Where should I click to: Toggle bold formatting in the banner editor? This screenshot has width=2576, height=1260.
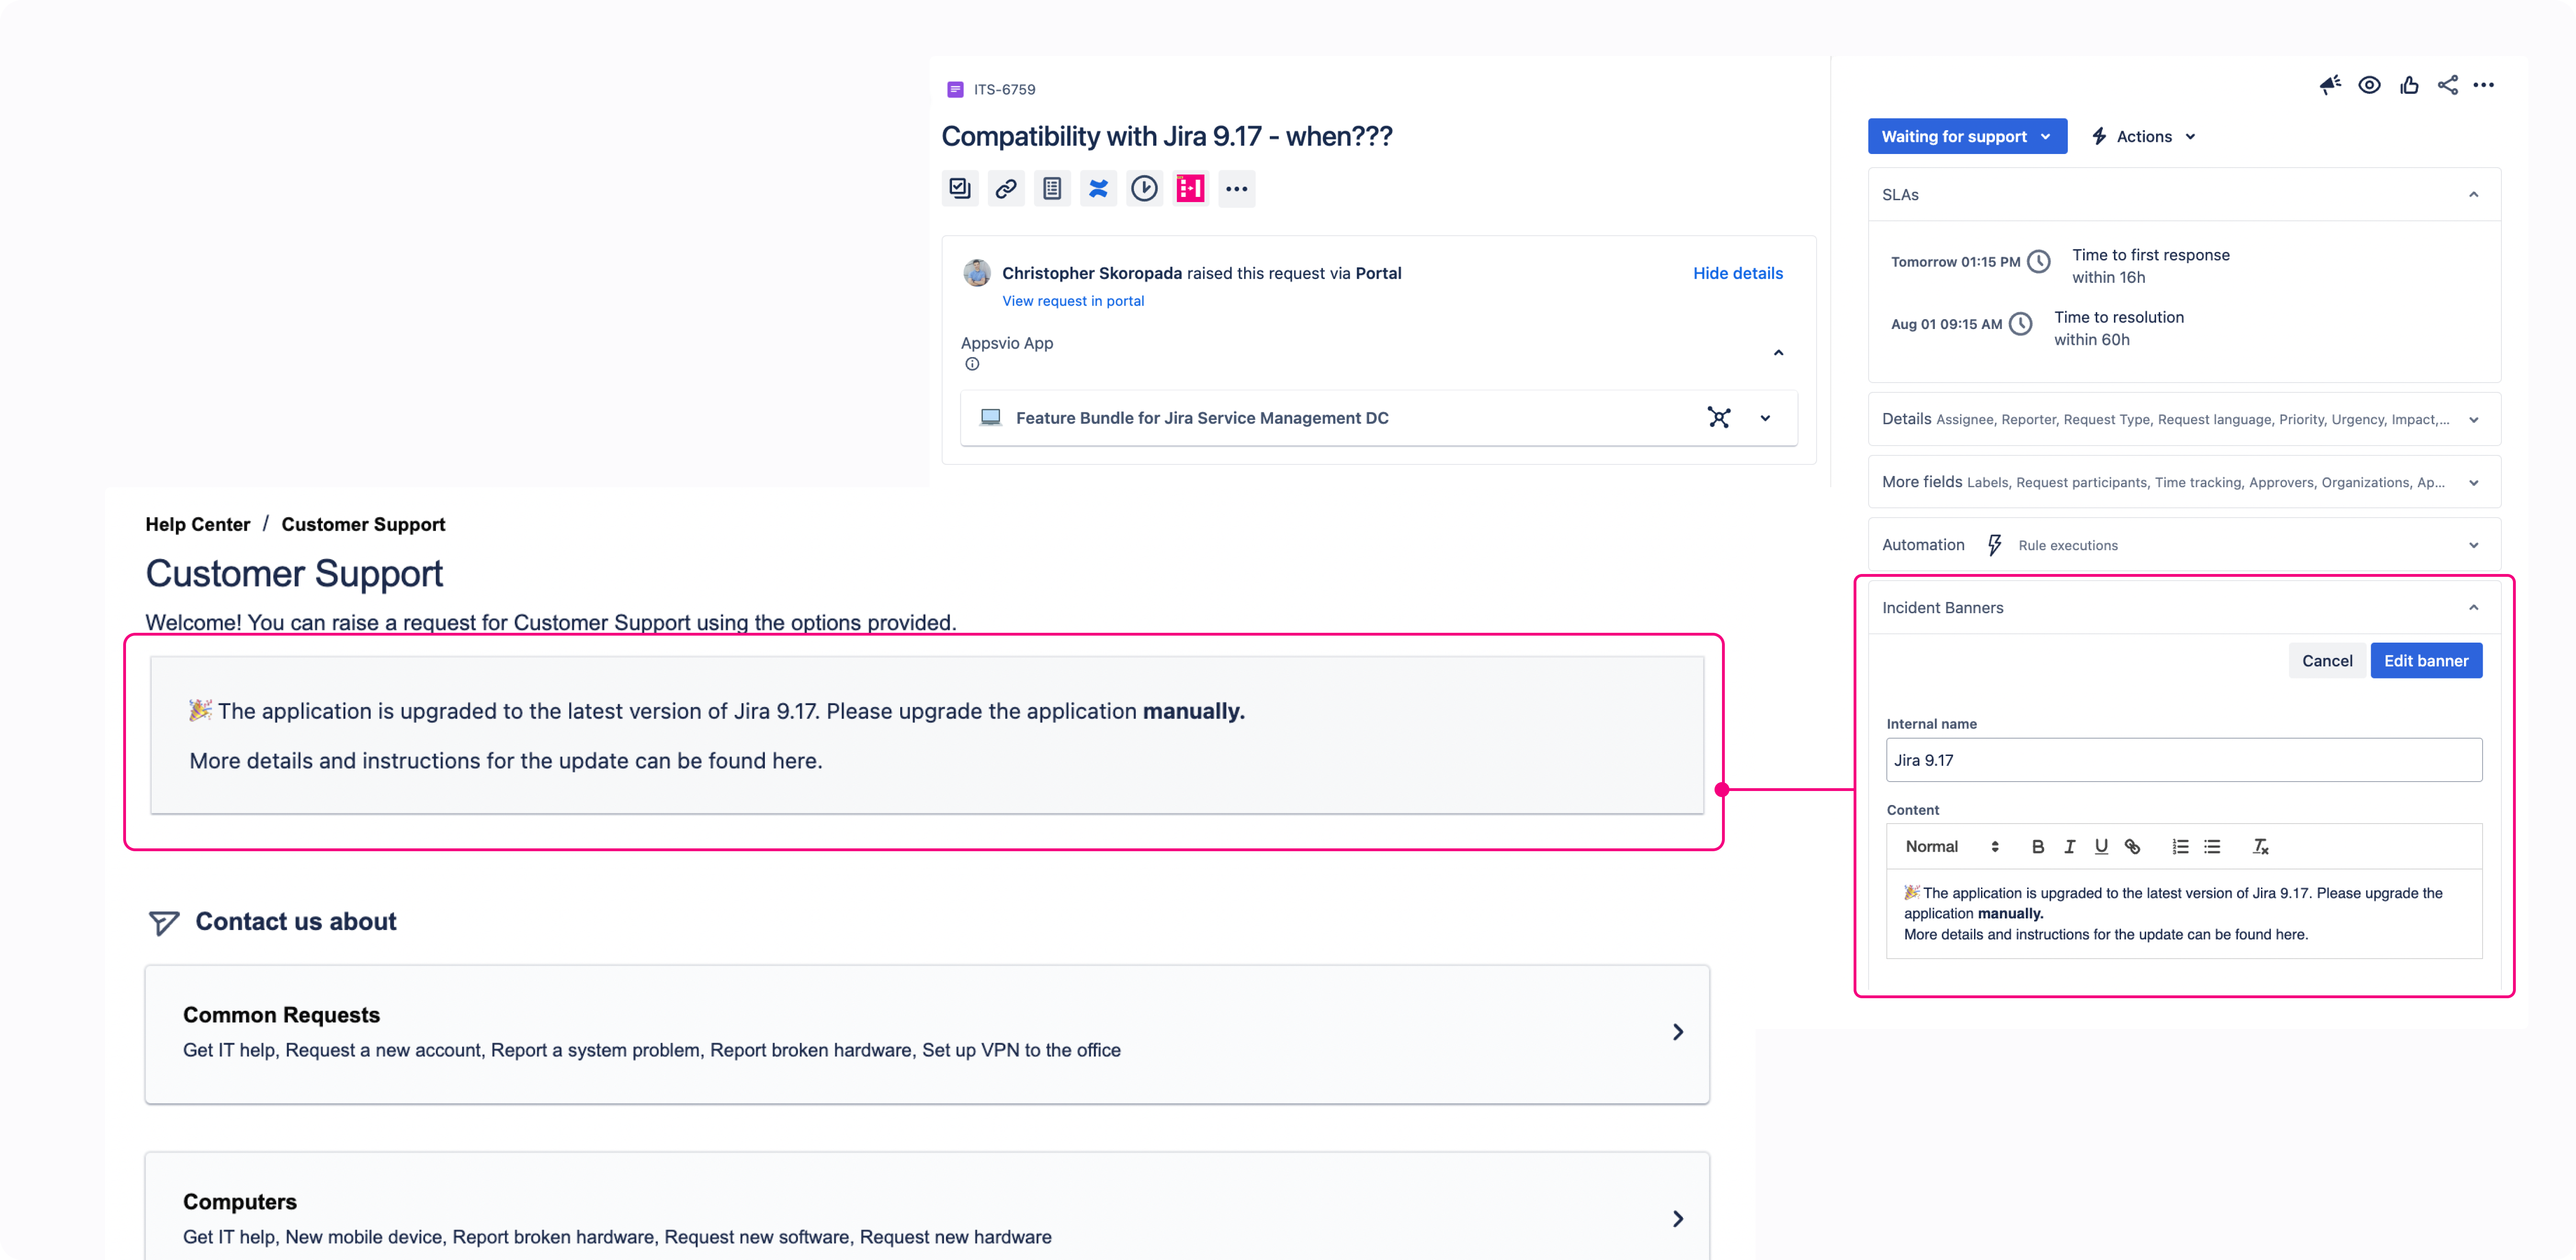point(2037,846)
